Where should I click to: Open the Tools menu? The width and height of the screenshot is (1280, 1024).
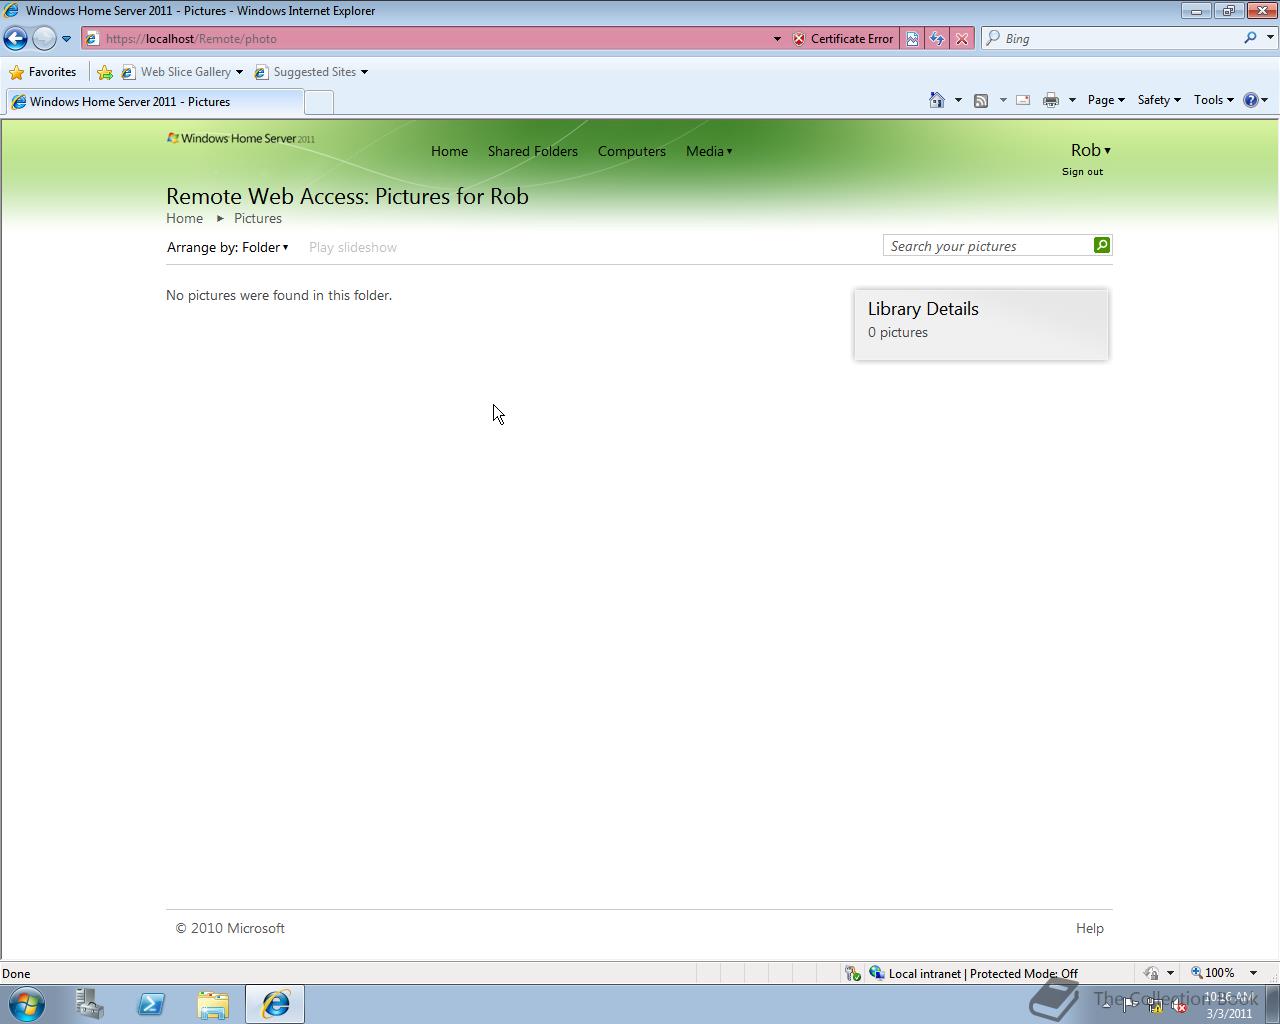click(1214, 100)
